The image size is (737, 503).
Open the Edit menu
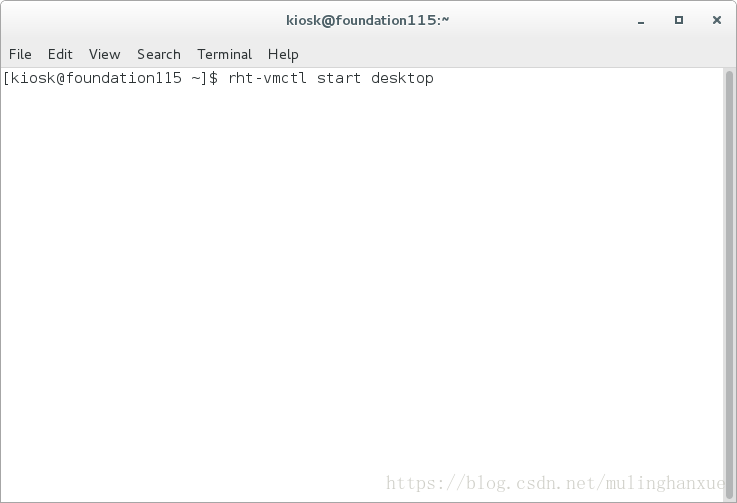tap(60, 55)
